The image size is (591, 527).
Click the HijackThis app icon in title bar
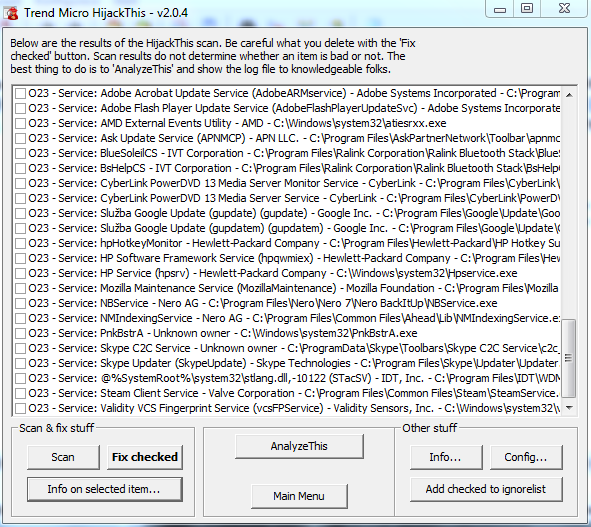11,13
